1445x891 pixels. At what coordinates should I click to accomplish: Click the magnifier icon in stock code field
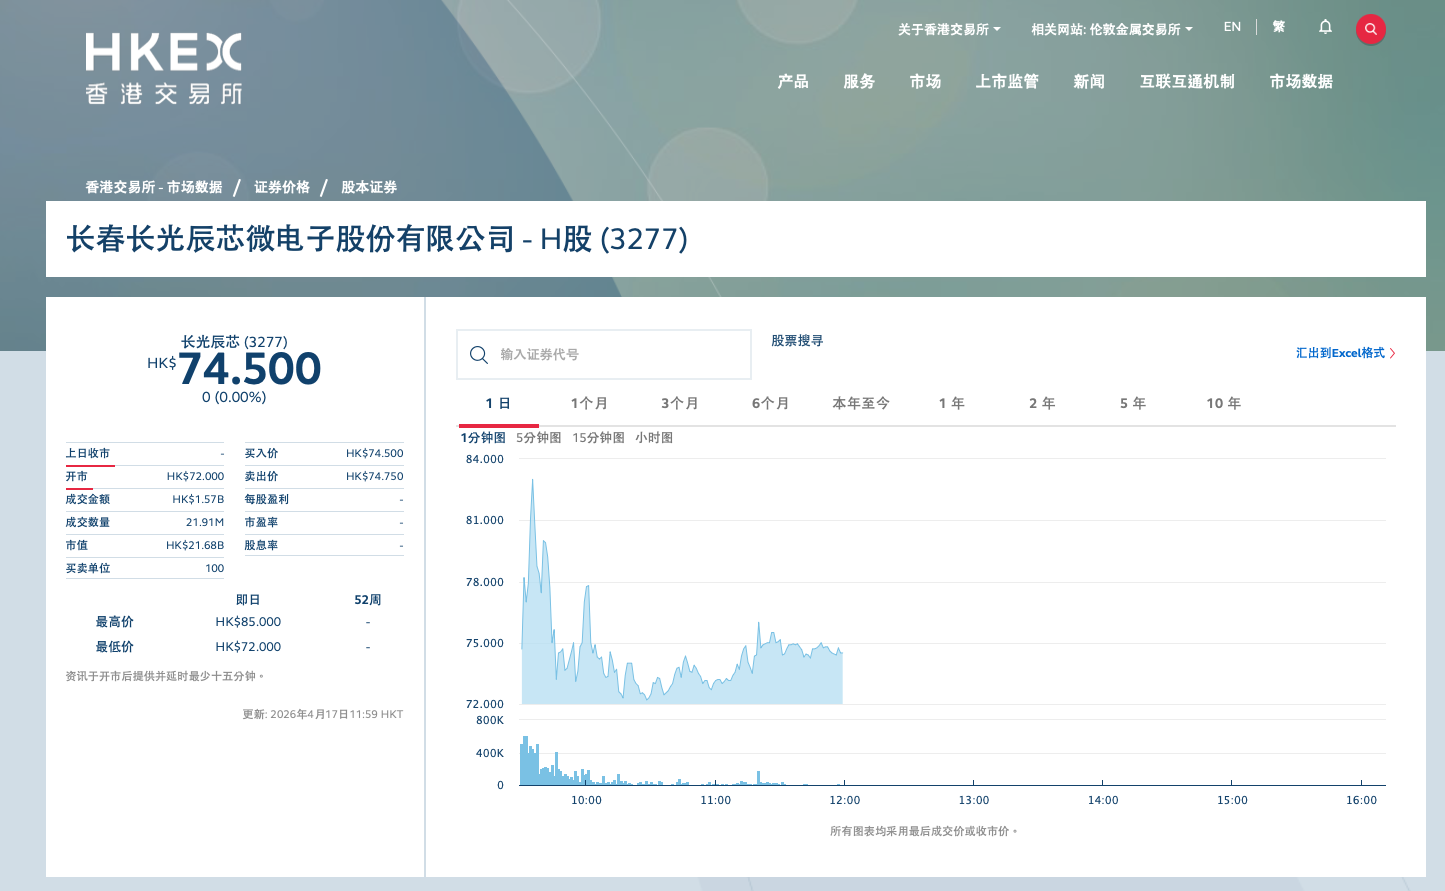tap(479, 355)
